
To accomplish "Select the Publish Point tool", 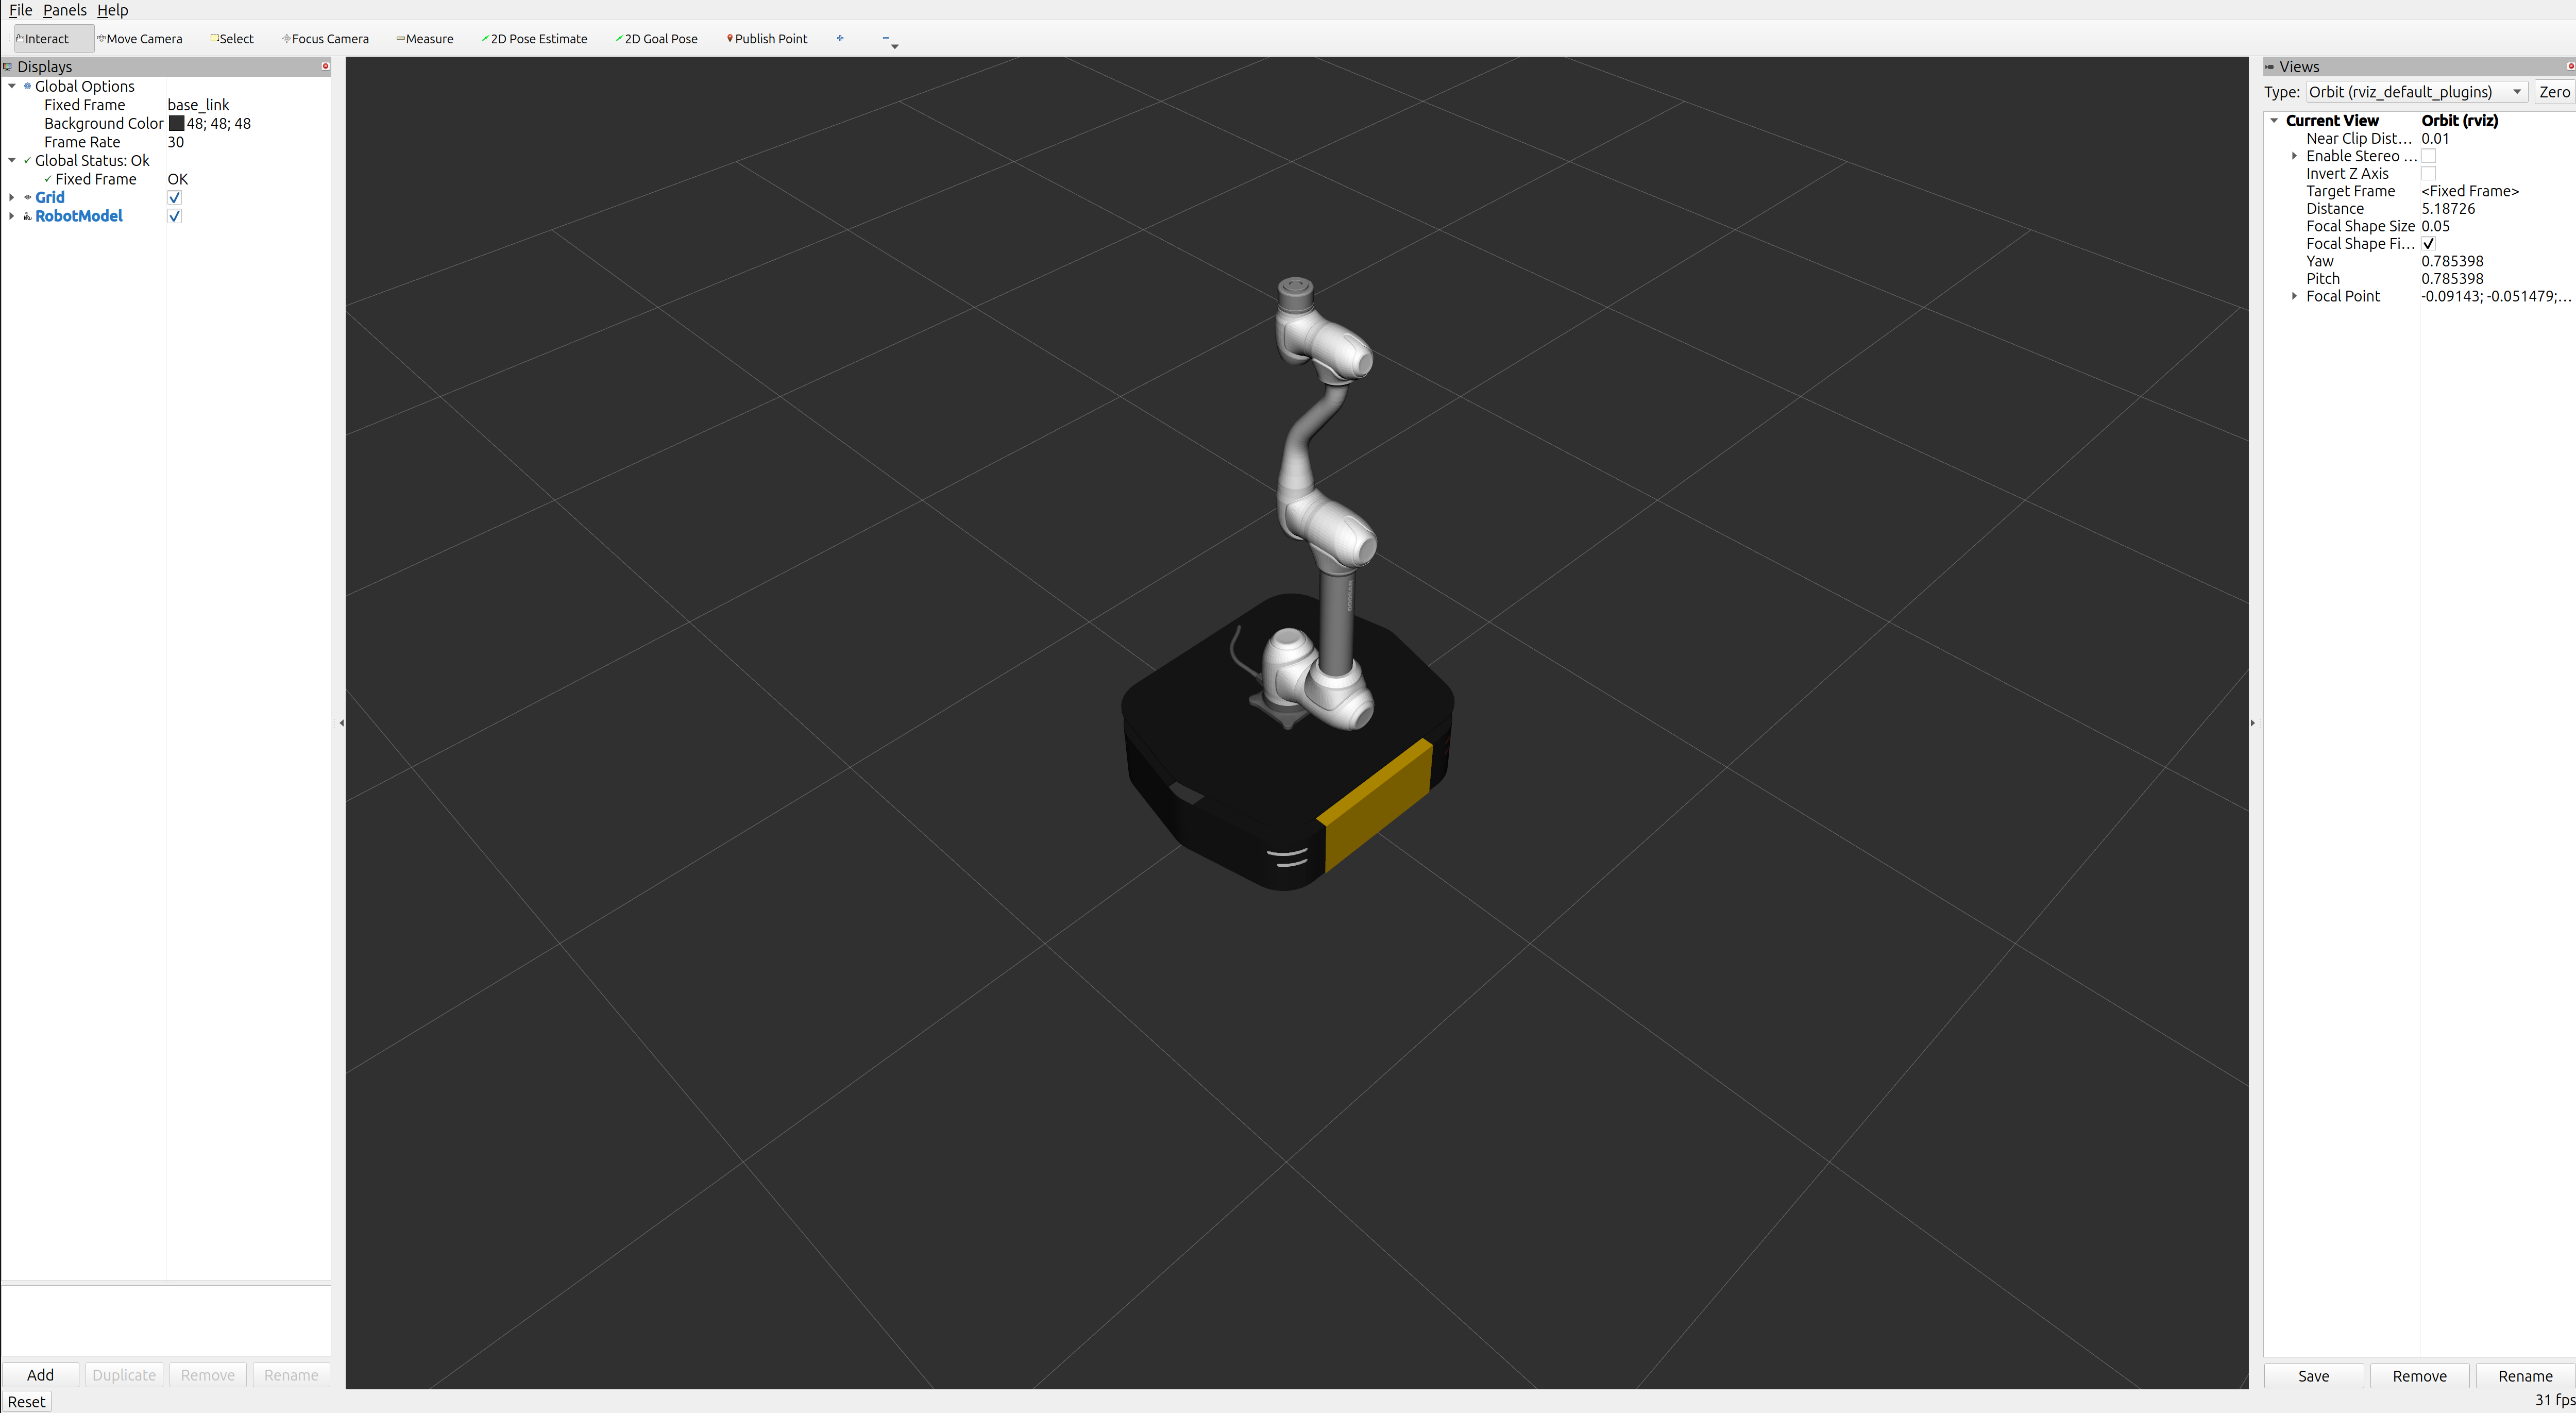I will pos(767,39).
